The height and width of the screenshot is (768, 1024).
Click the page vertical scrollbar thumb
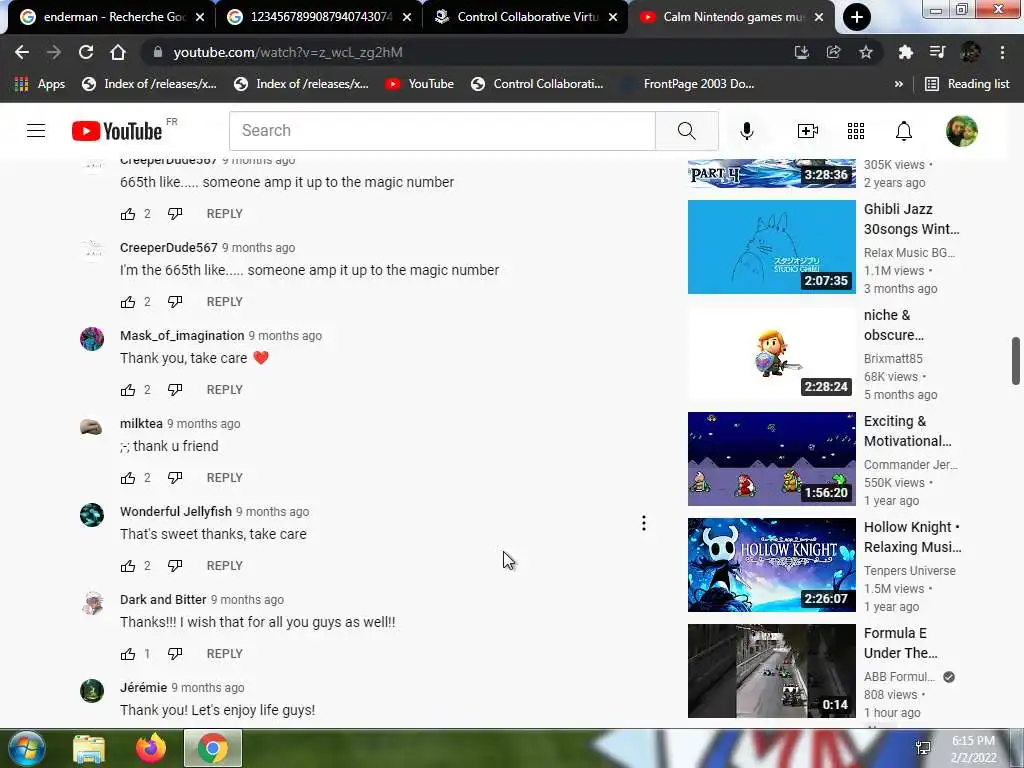[x=1016, y=361]
